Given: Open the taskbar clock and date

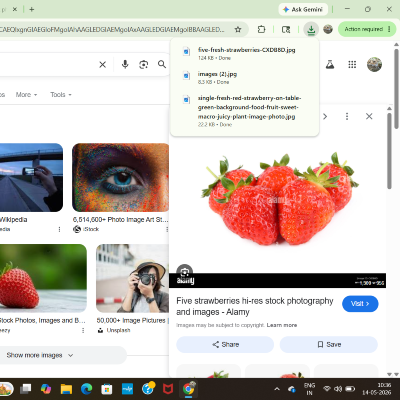Looking at the screenshot, I should (377, 389).
